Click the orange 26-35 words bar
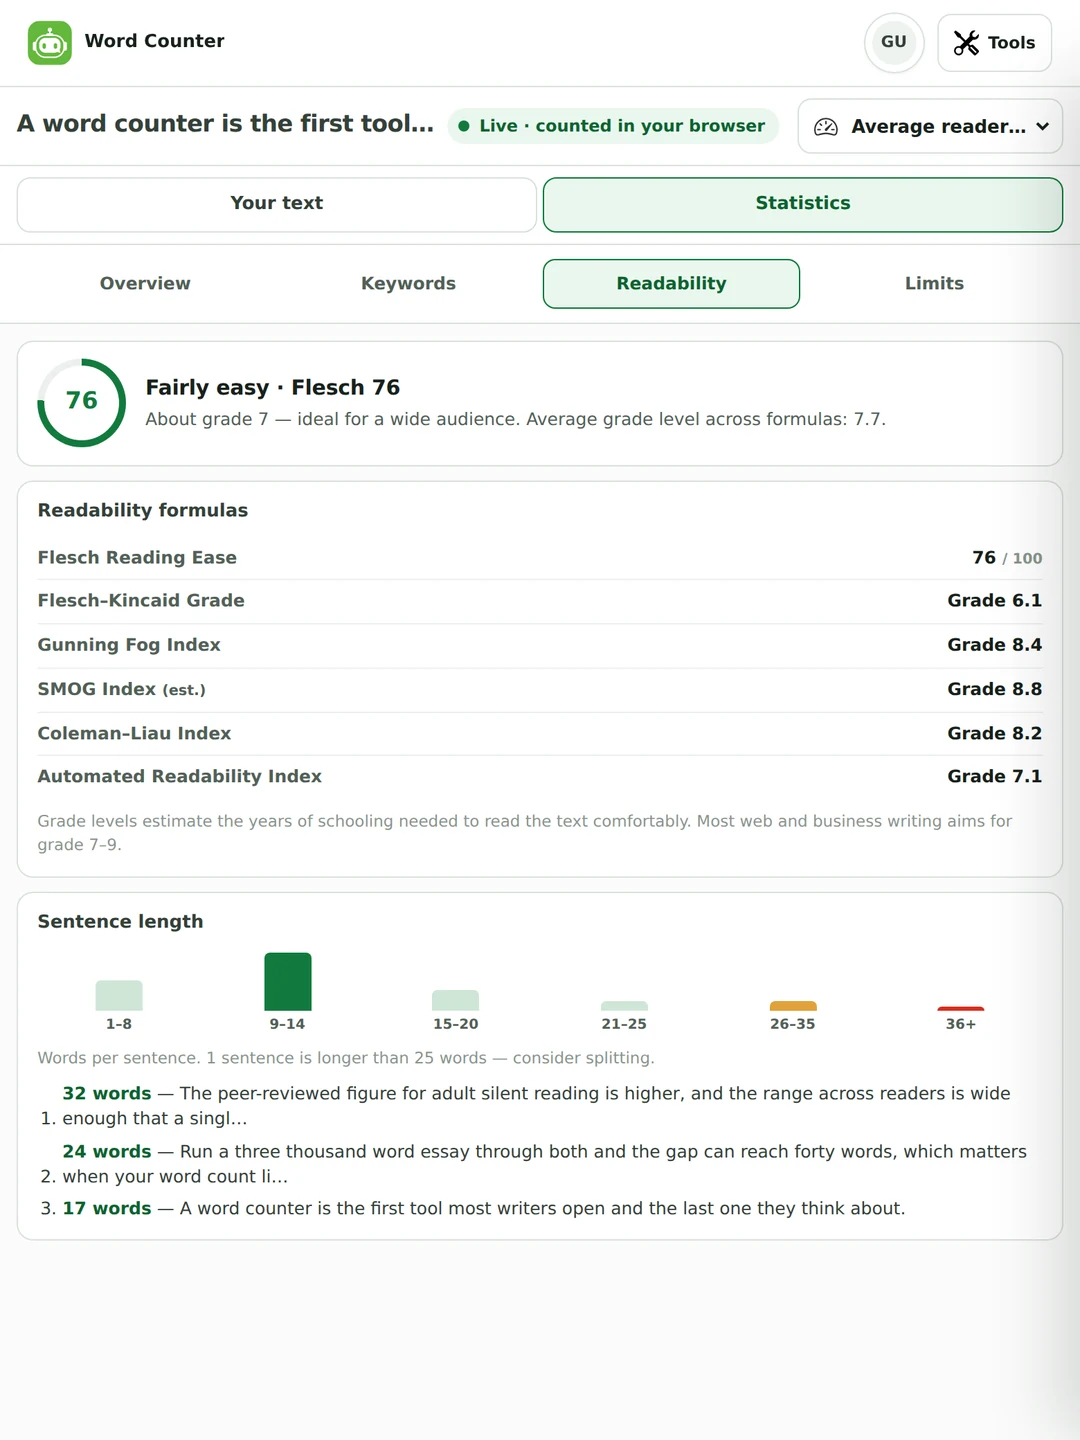 793,1006
